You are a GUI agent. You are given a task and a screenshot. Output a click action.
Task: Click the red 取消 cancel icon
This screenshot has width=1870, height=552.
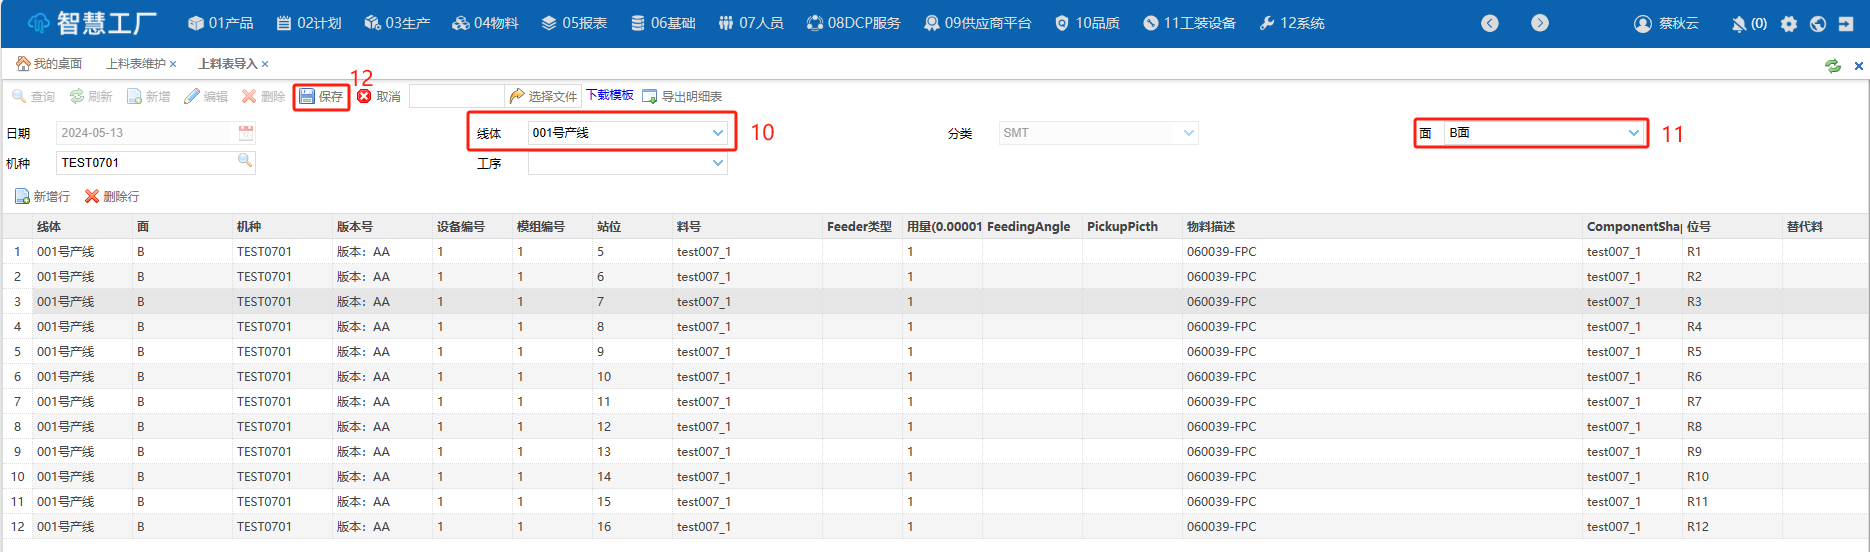[364, 96]
